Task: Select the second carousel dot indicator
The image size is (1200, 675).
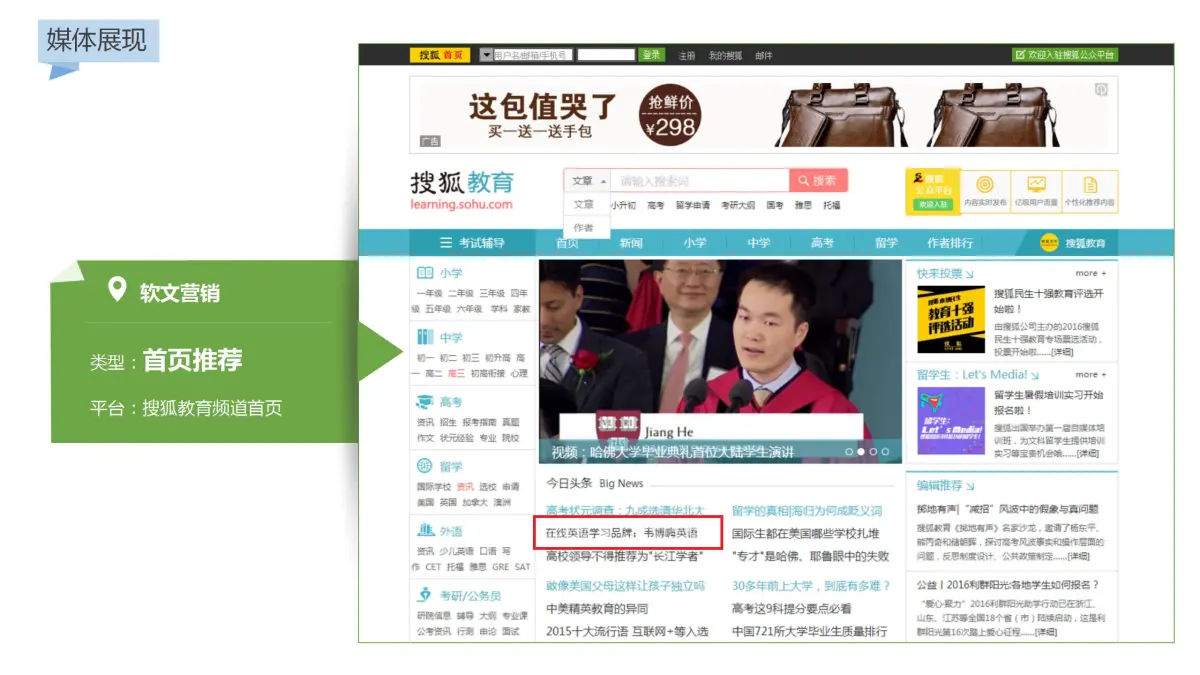Action: click(862, 452)
